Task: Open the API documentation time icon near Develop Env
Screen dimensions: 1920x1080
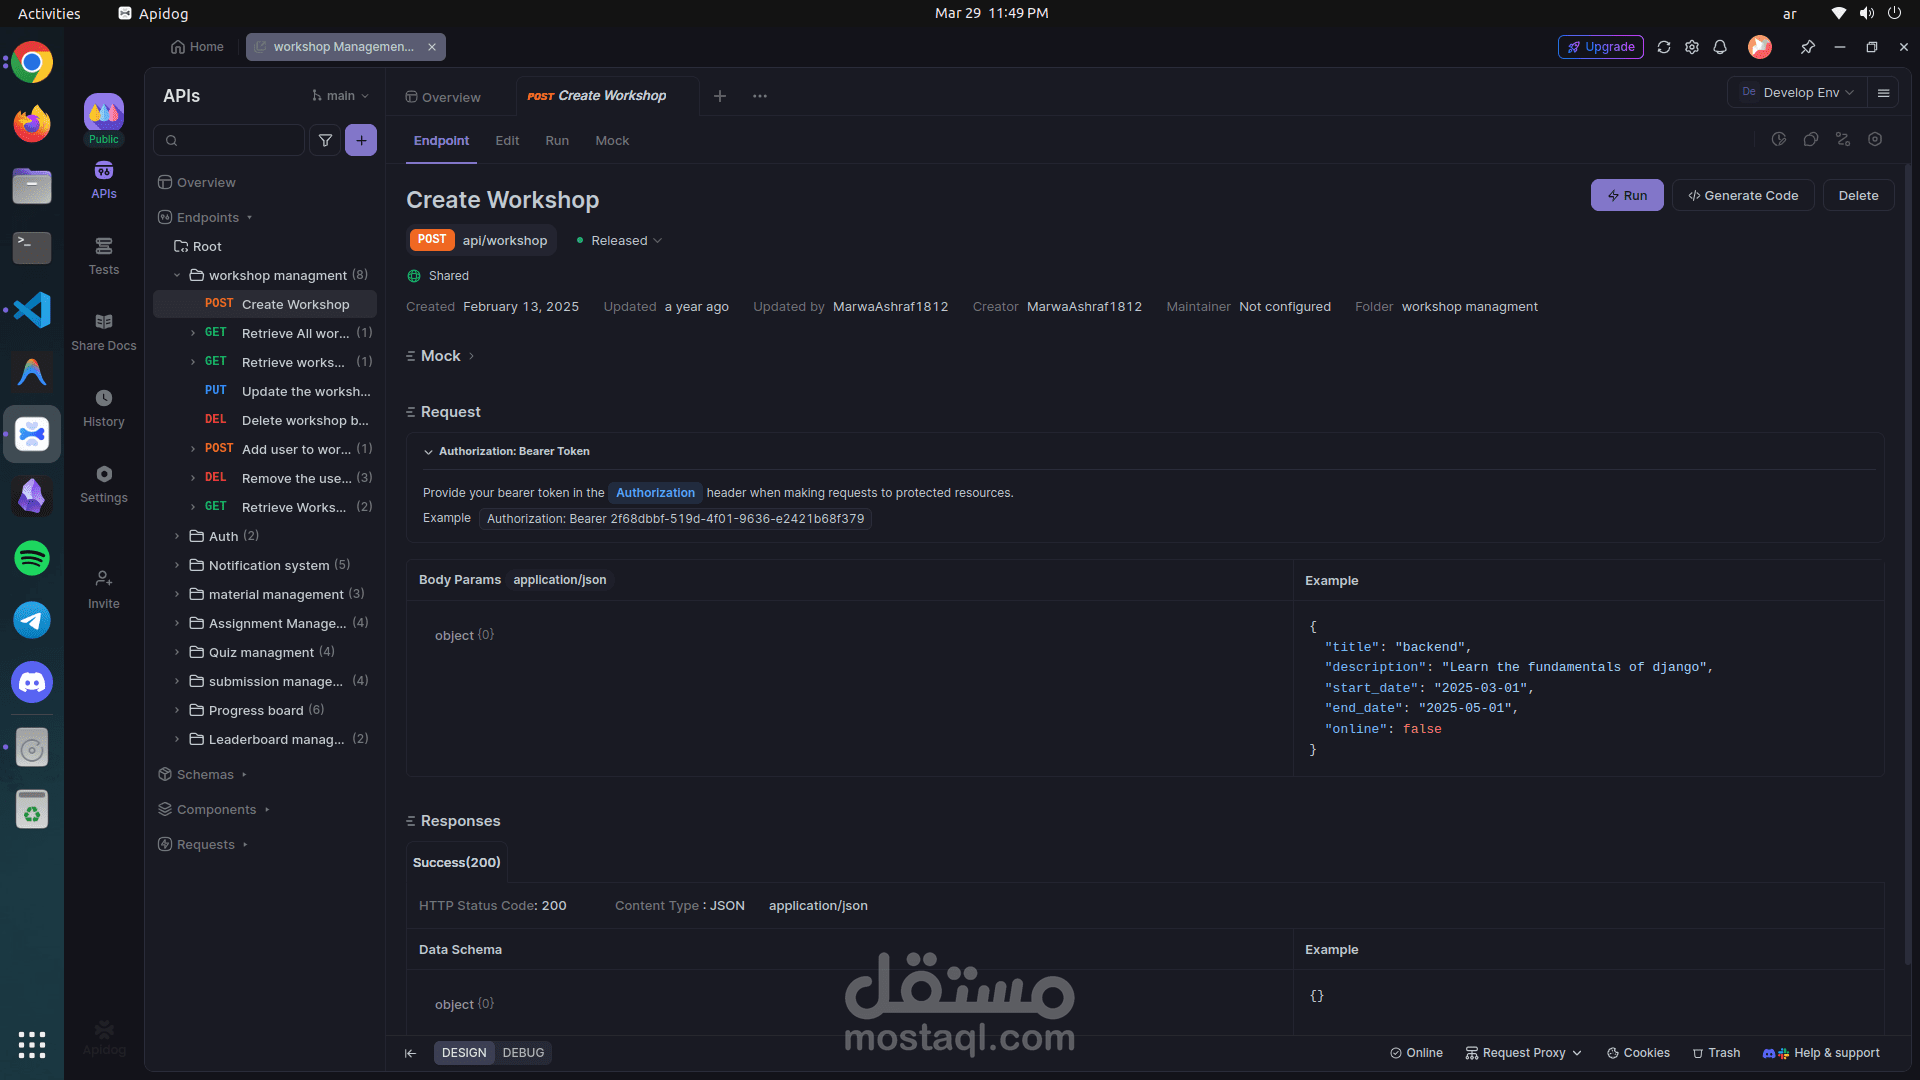Action: click(1779, 140)
